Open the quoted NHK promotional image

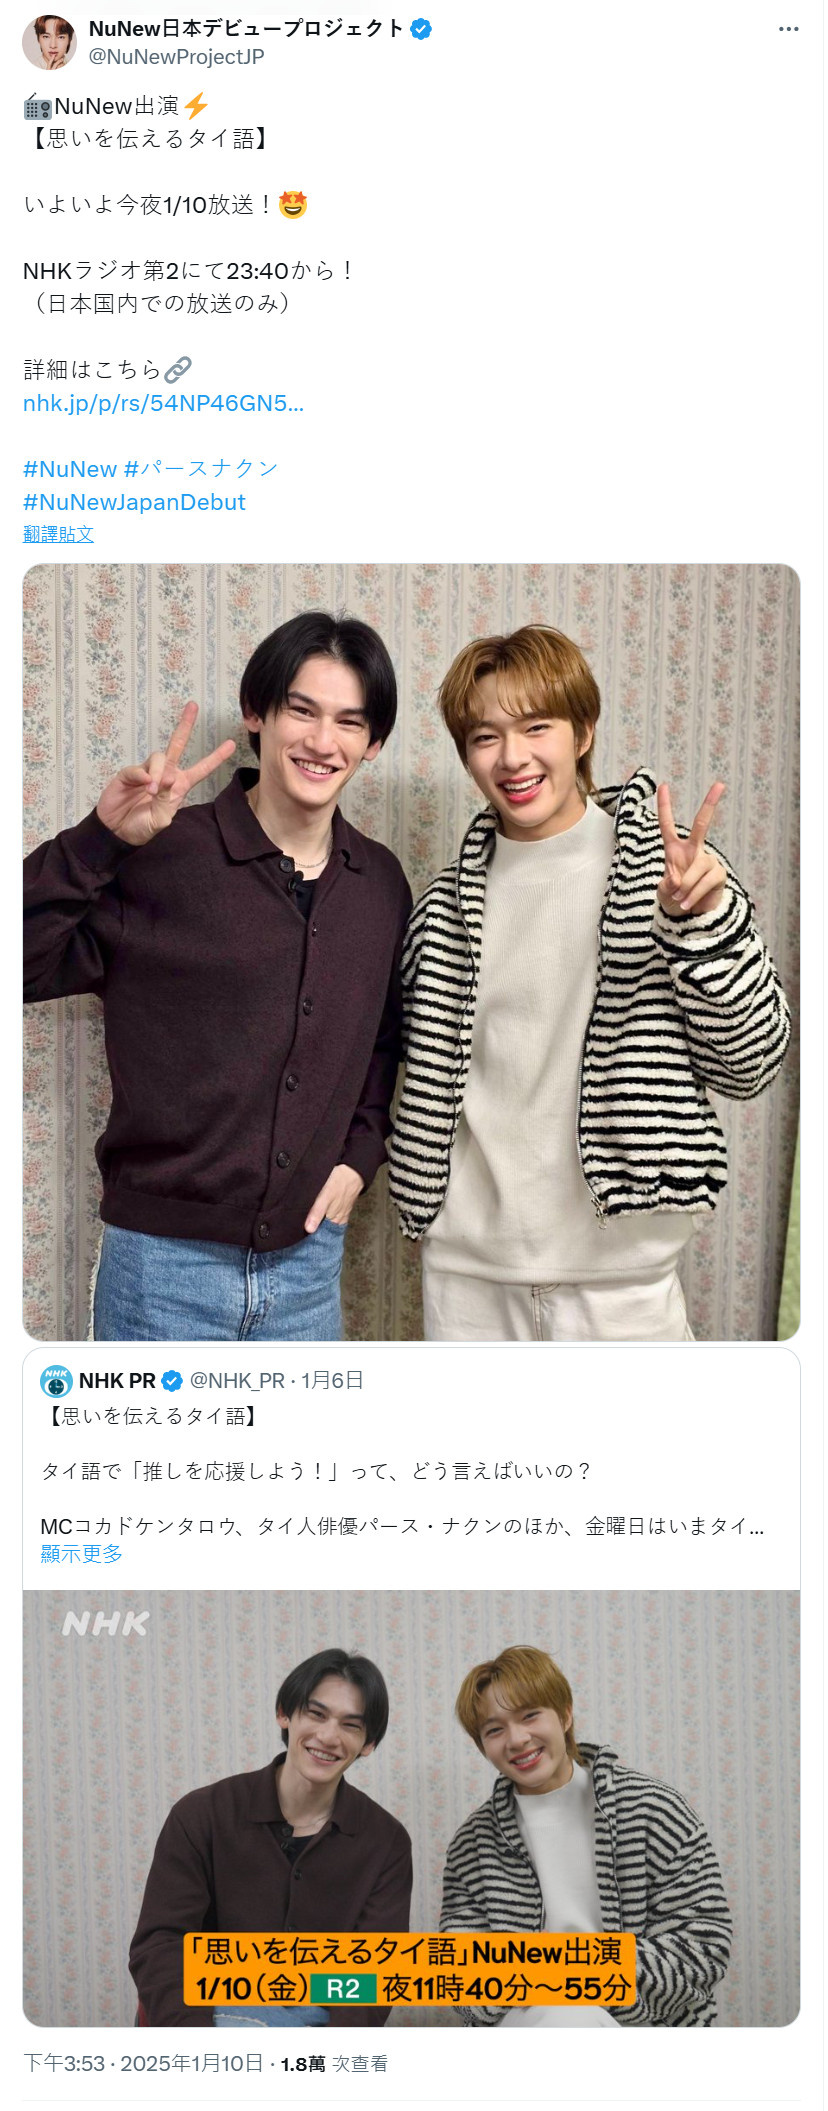[411, 1808]
